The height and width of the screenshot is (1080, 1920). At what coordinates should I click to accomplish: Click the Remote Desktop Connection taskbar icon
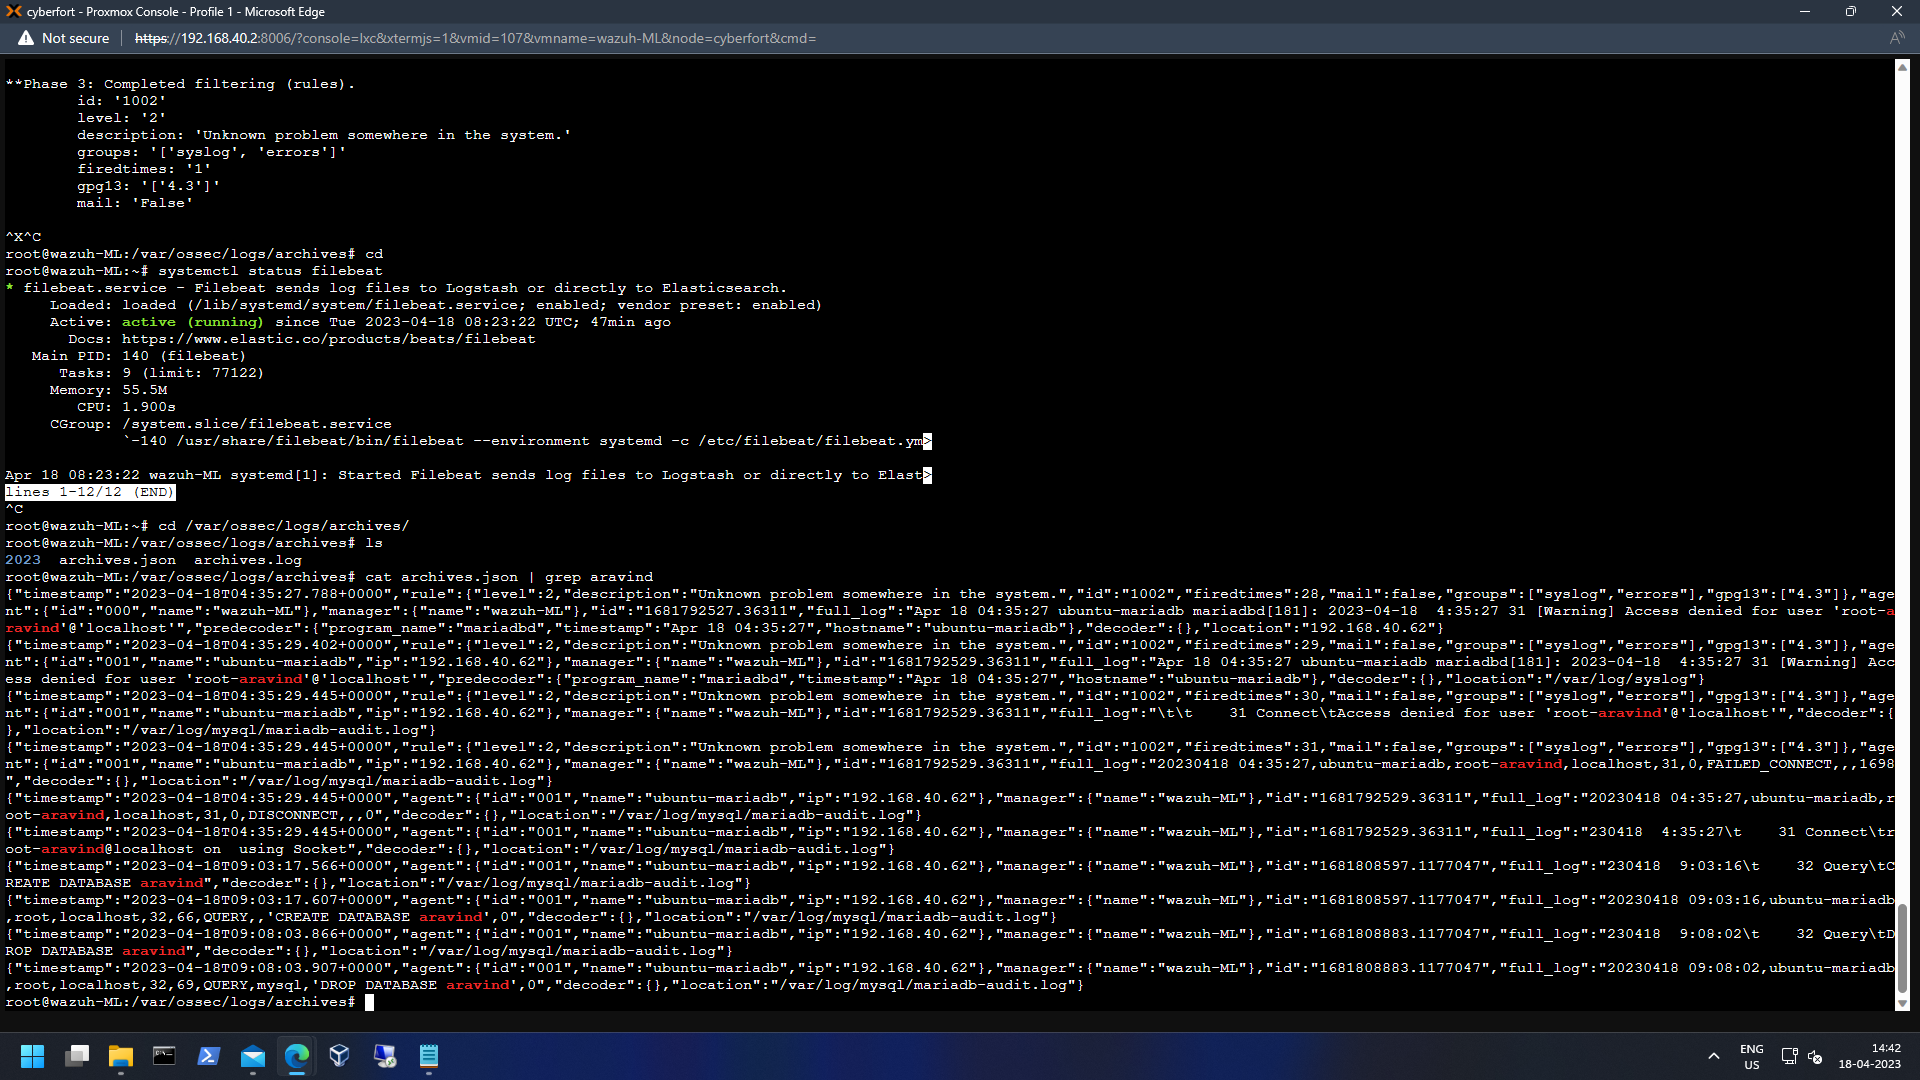pyautogui.click(x=384, y=1056)
